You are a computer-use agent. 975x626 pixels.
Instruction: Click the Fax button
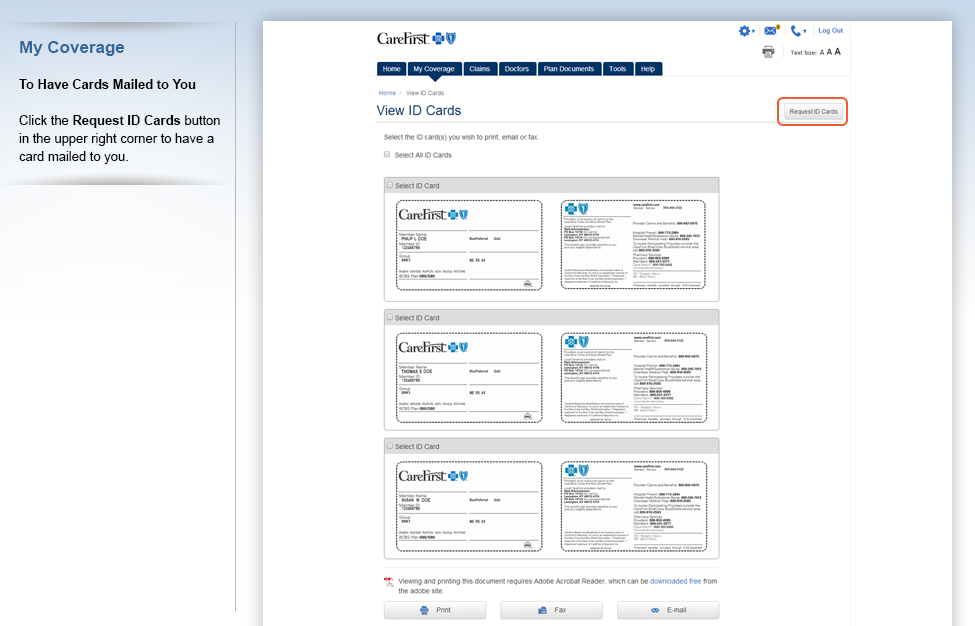pos(552,610)
